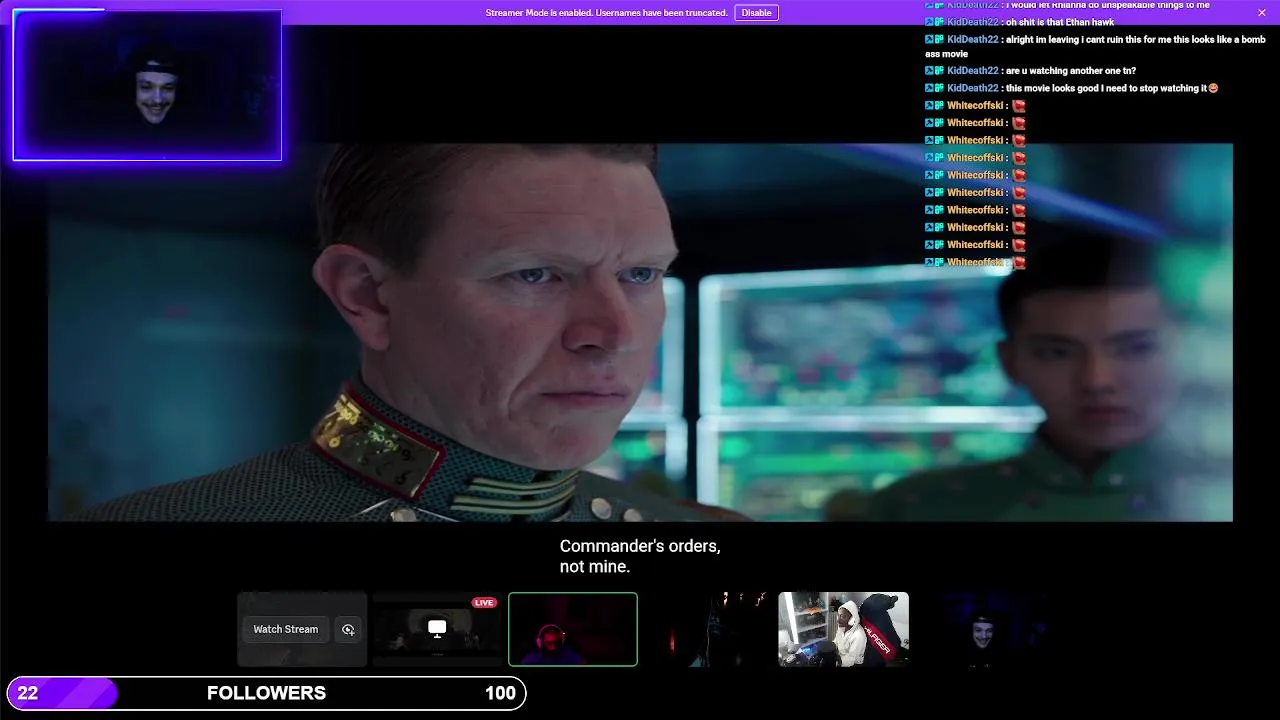Screen dimensions: 1280x720
Task: Open the dark thumbnail after the green-bordered one
Action: point(708,629)
